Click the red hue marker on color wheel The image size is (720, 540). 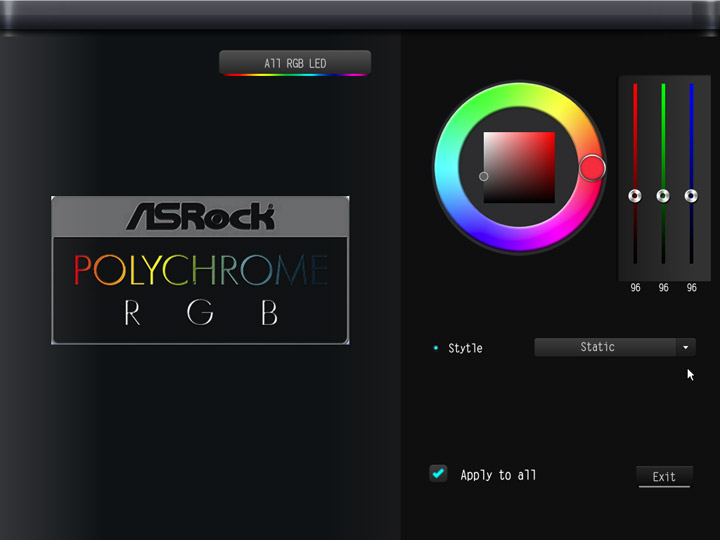(592, 168)
